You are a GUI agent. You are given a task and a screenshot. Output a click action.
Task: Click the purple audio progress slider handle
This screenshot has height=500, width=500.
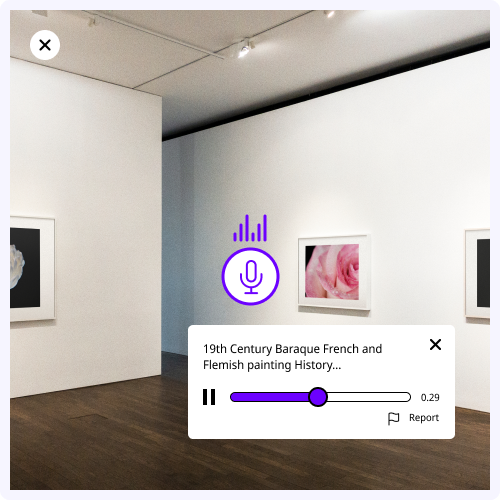(x=318, y=397)
